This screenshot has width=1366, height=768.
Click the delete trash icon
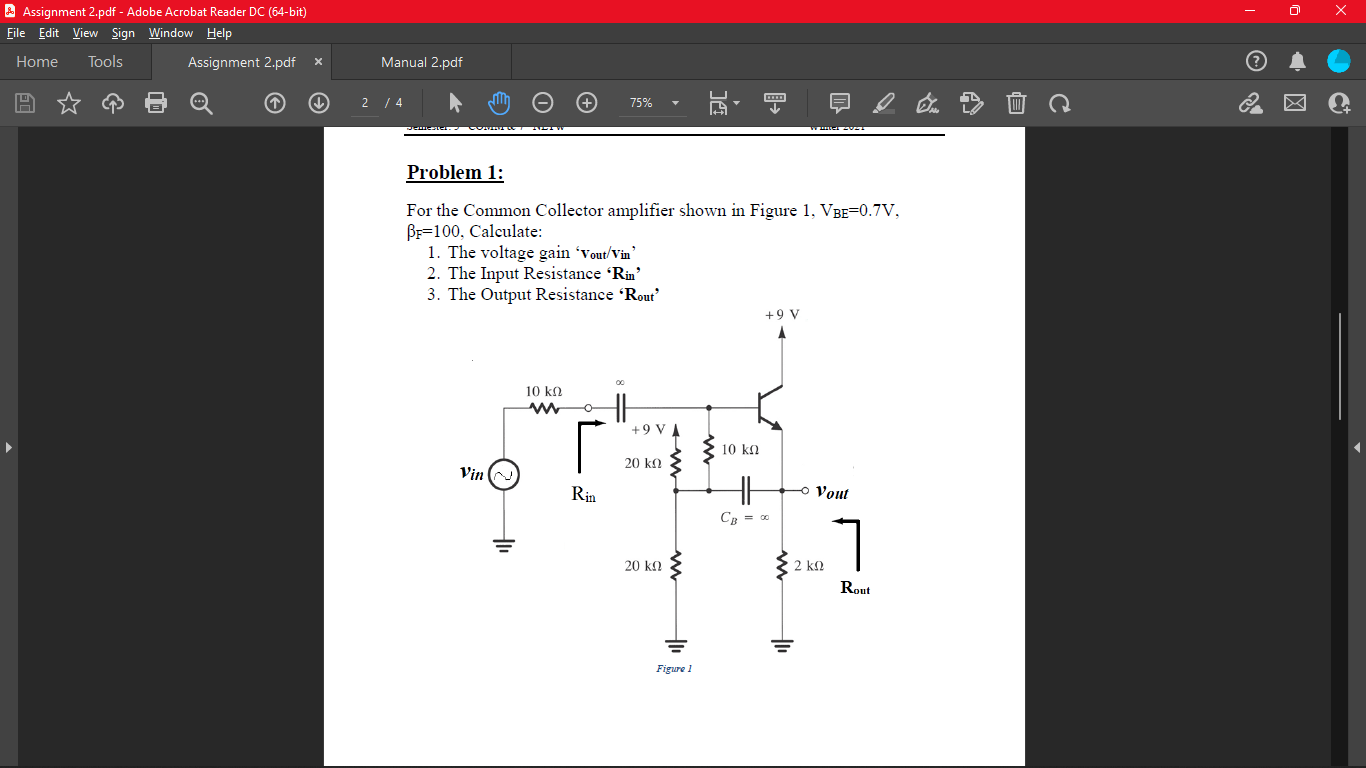click(x=1015, y=103)
